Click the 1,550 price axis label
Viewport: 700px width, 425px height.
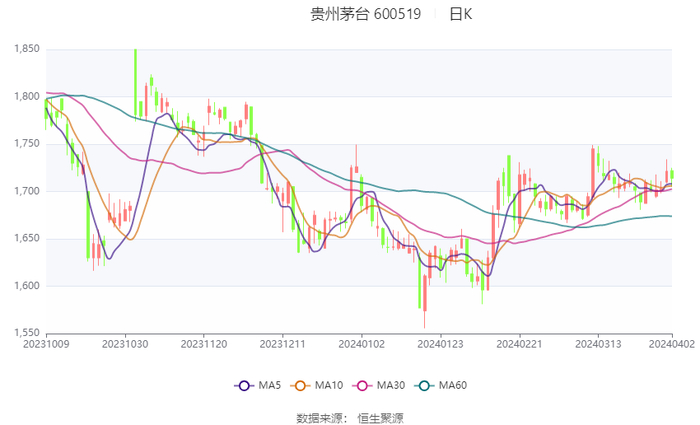coord(25,333)
